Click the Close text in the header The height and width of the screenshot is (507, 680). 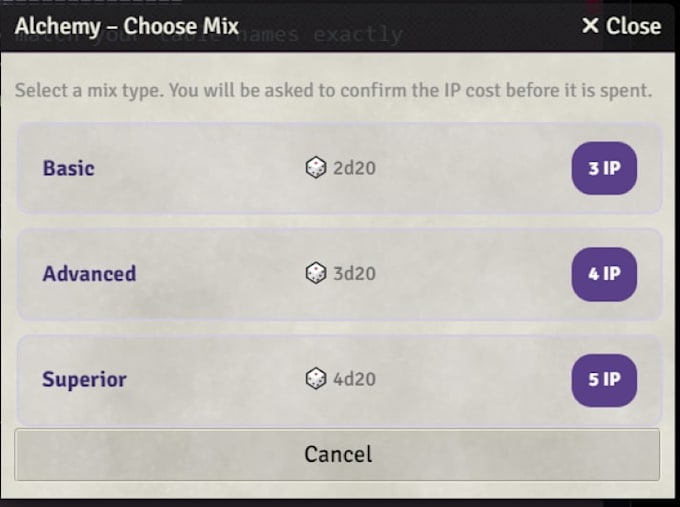point(634,26)
